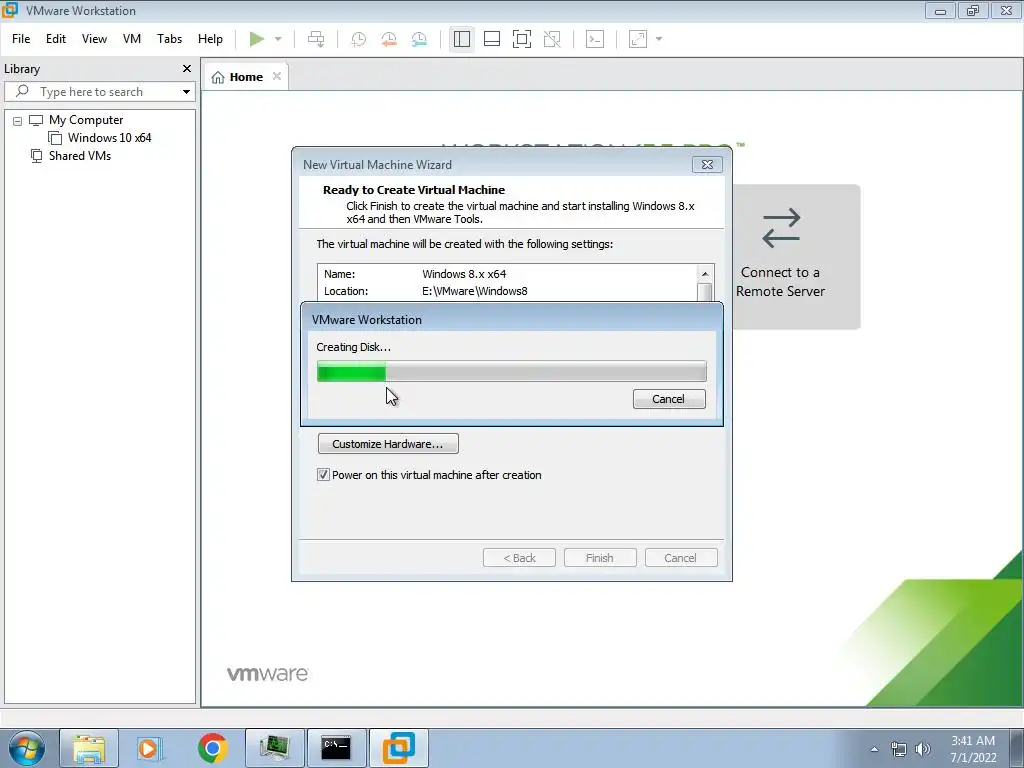Click the Finish button in the wizard

600,558
